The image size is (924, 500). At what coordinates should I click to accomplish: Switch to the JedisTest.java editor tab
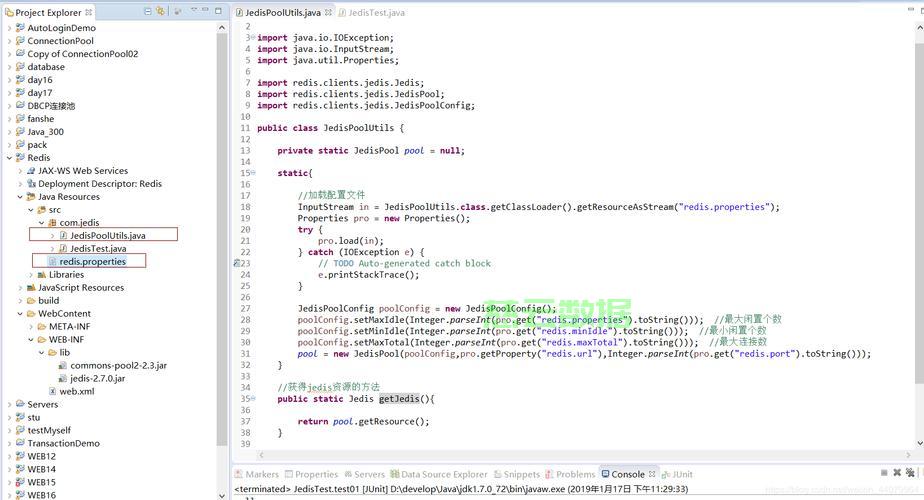371,12
